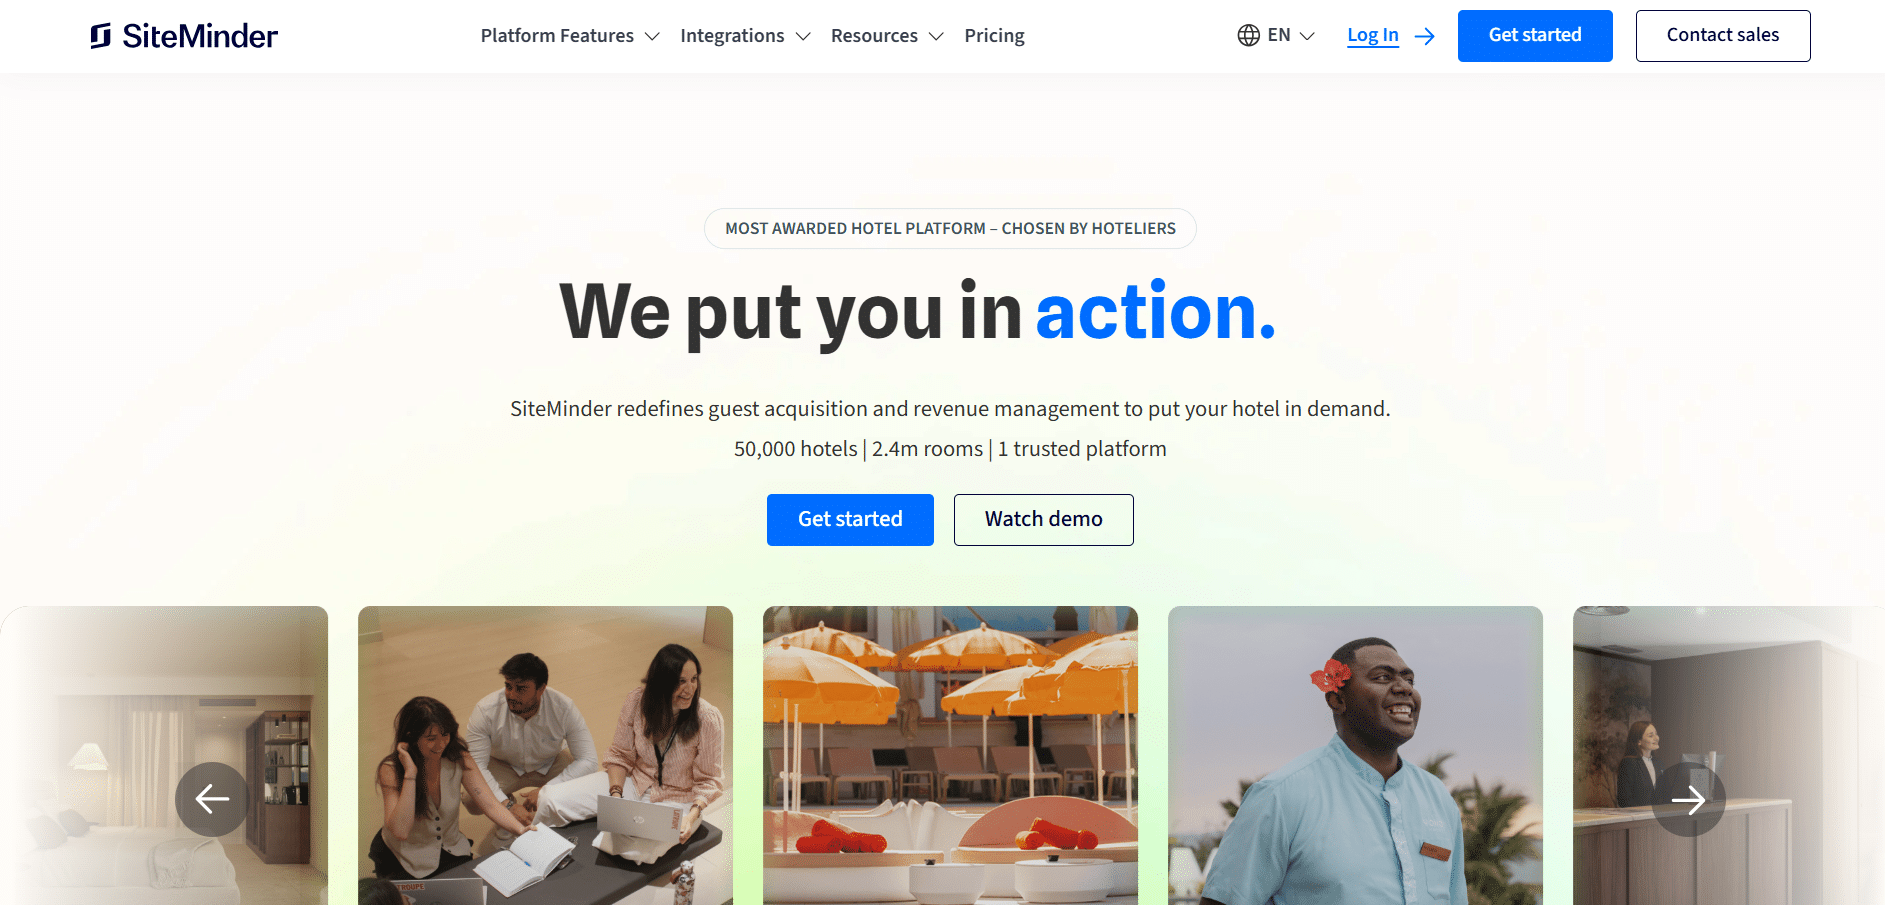Go to the Pricing menu item
This screenshot has width=1885, height=905.
click(994, 36)
